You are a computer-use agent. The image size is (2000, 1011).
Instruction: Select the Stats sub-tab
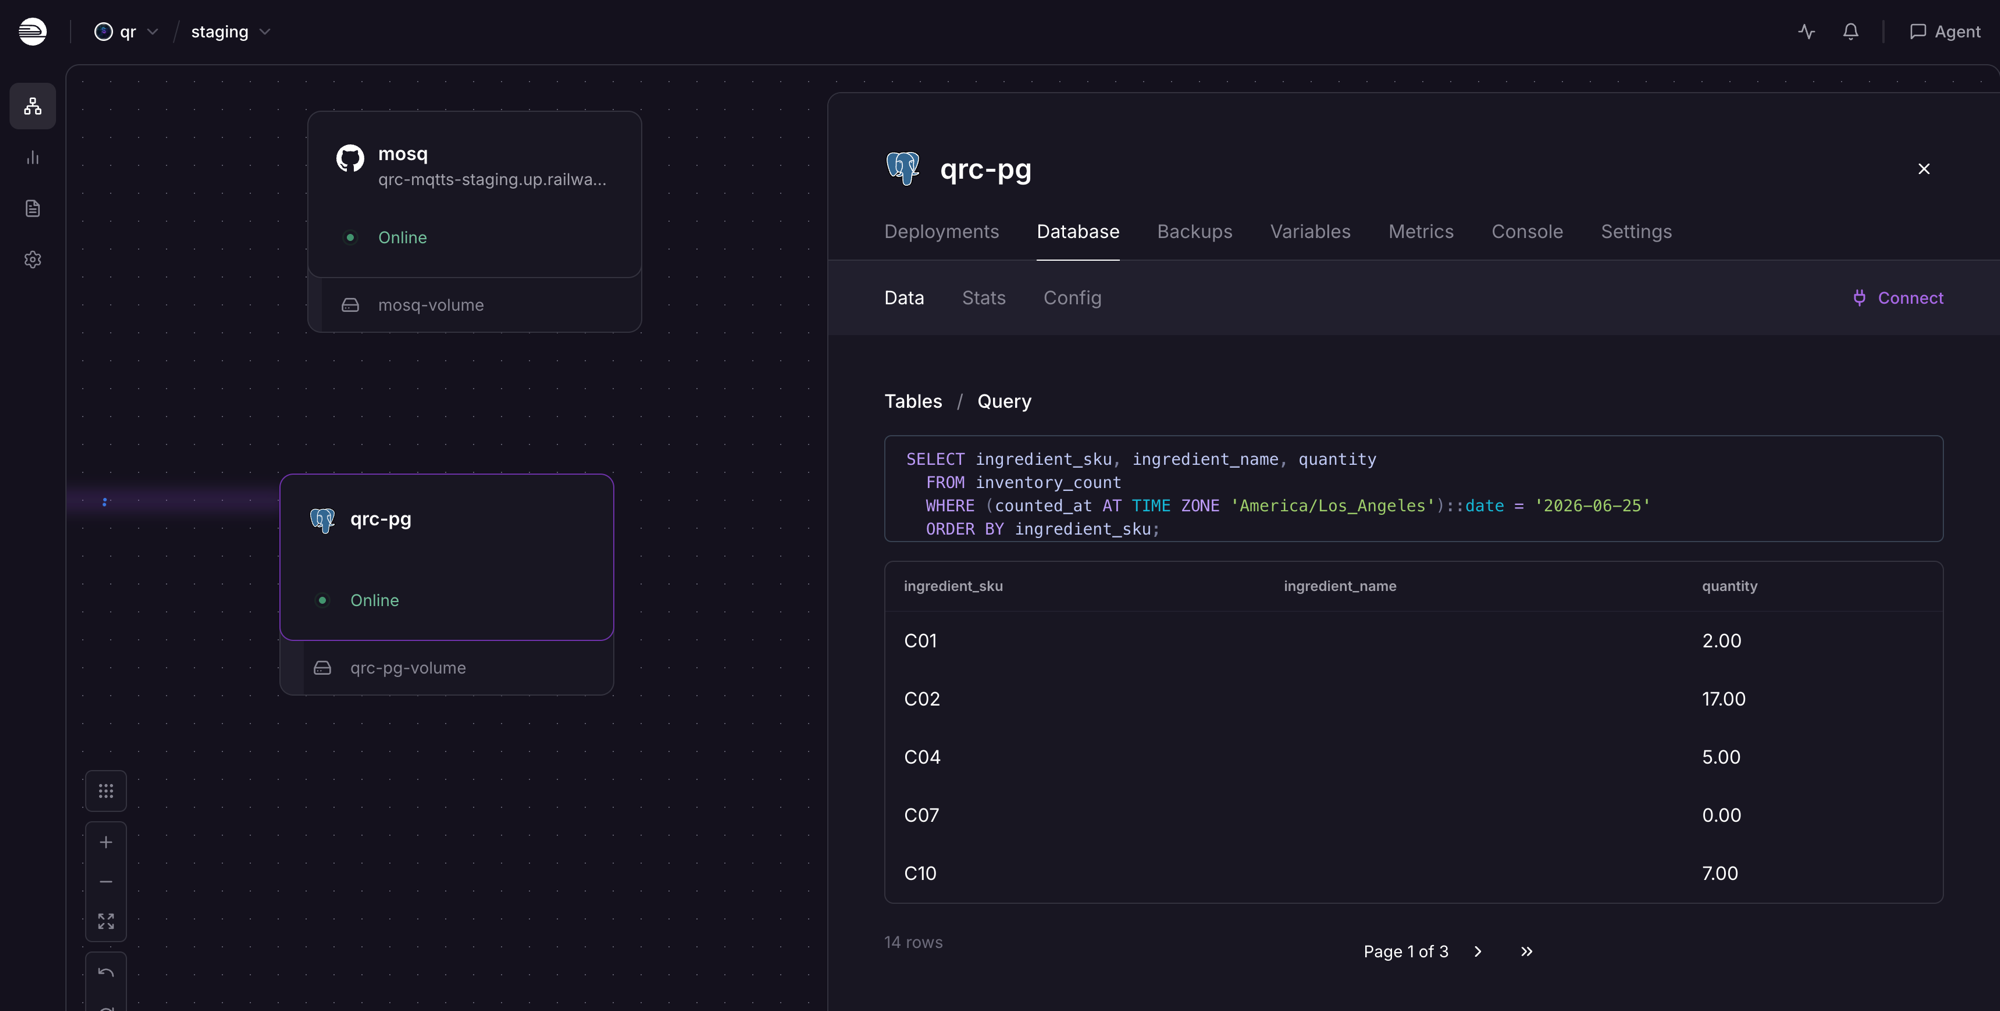(x=984, y=298)
